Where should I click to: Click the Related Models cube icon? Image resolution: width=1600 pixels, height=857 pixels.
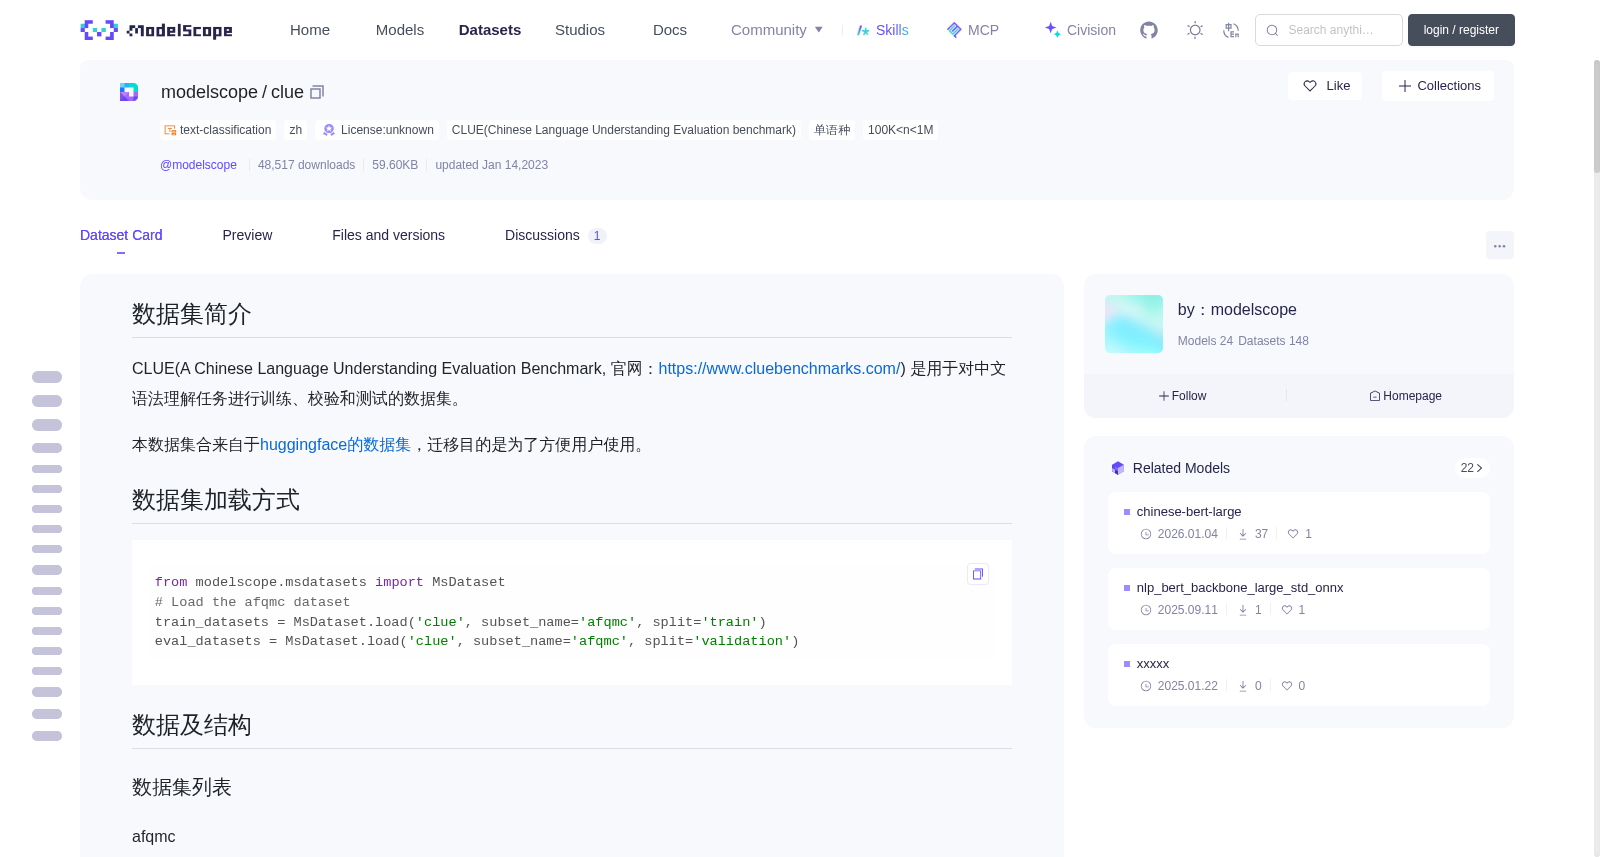(x=1118, y=468)
